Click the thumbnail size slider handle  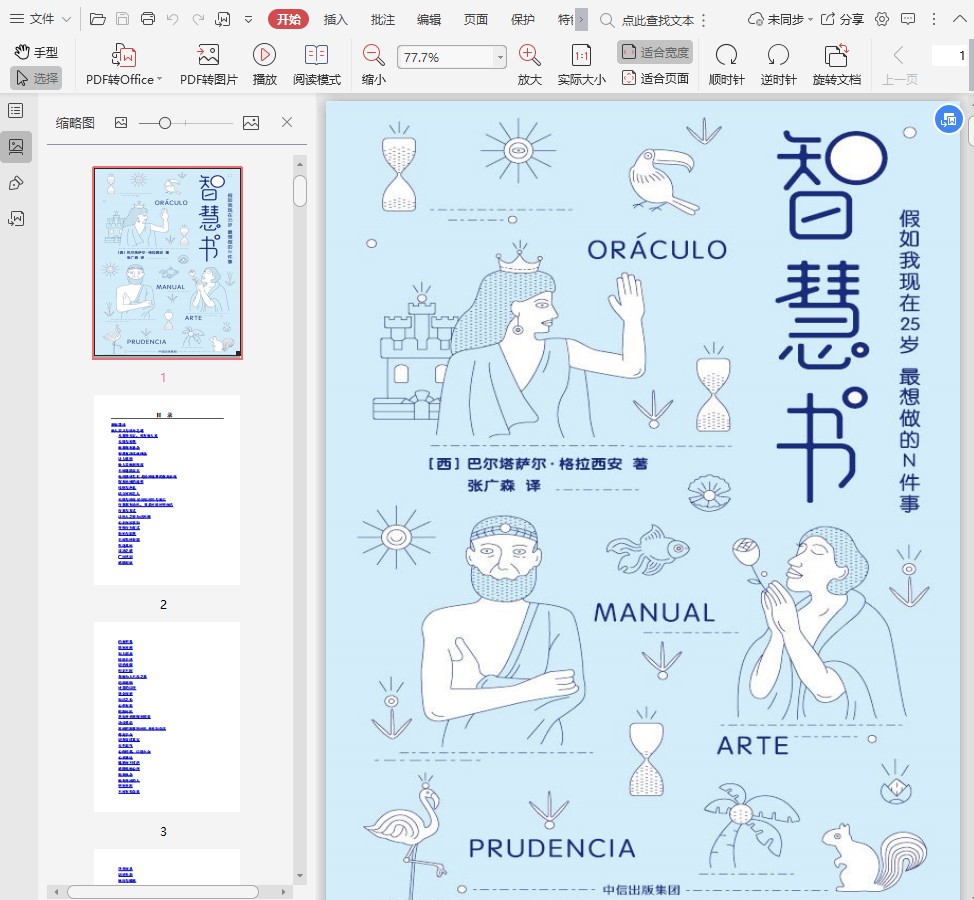pyautogui.click(x=165, y=122)
